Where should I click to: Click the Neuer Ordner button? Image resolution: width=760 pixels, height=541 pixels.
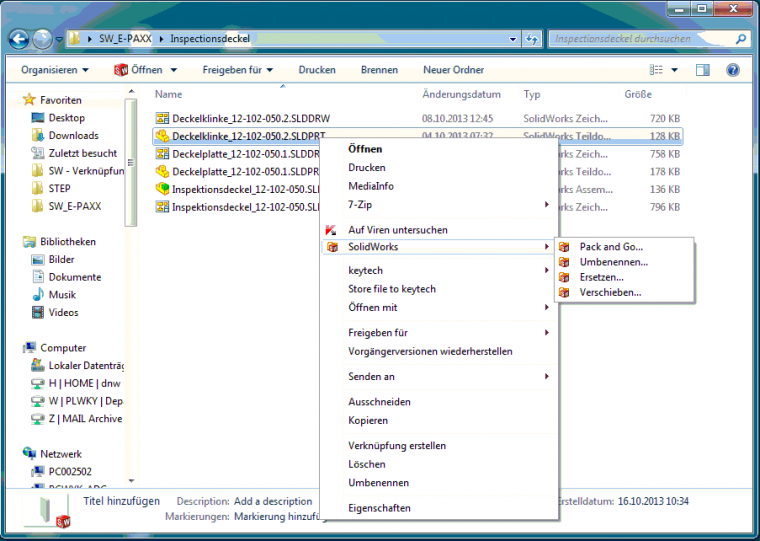454,70
